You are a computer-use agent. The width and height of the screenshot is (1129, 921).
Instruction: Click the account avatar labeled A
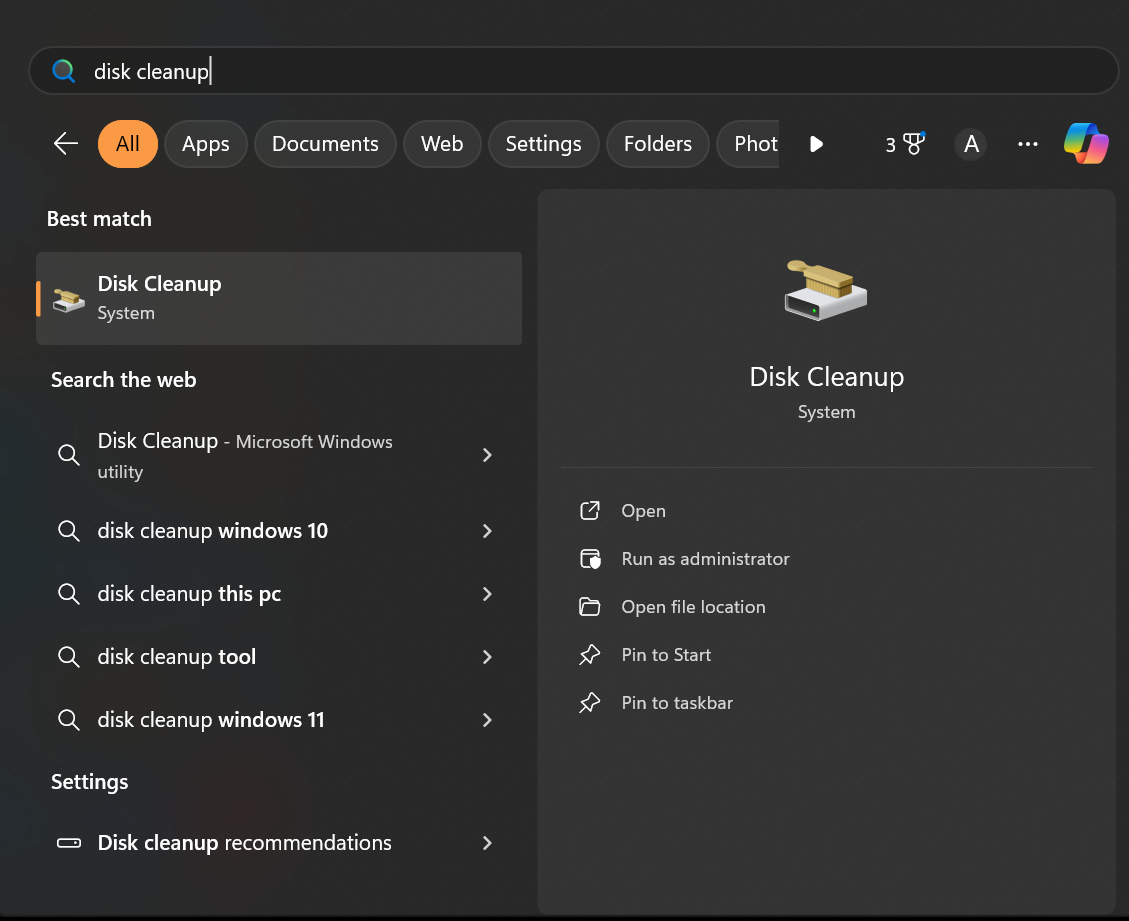pos(971,144)
